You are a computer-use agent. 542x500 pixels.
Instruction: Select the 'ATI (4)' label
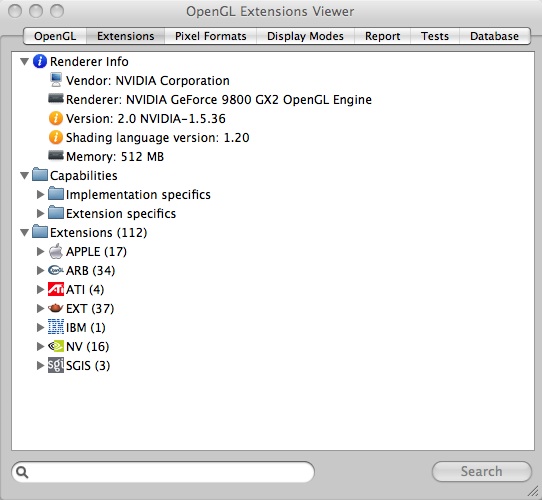85,289
